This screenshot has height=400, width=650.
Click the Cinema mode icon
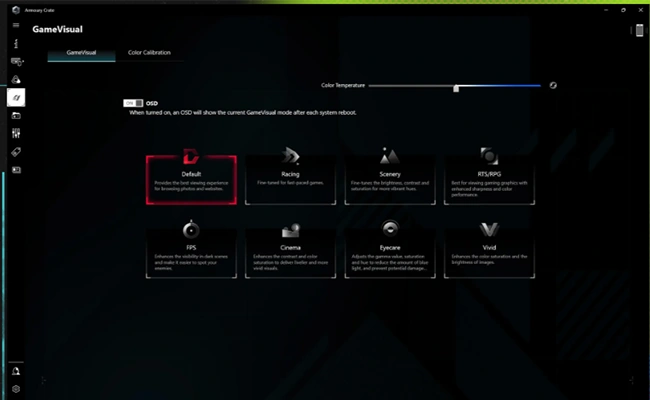click(x=291, y=230)
